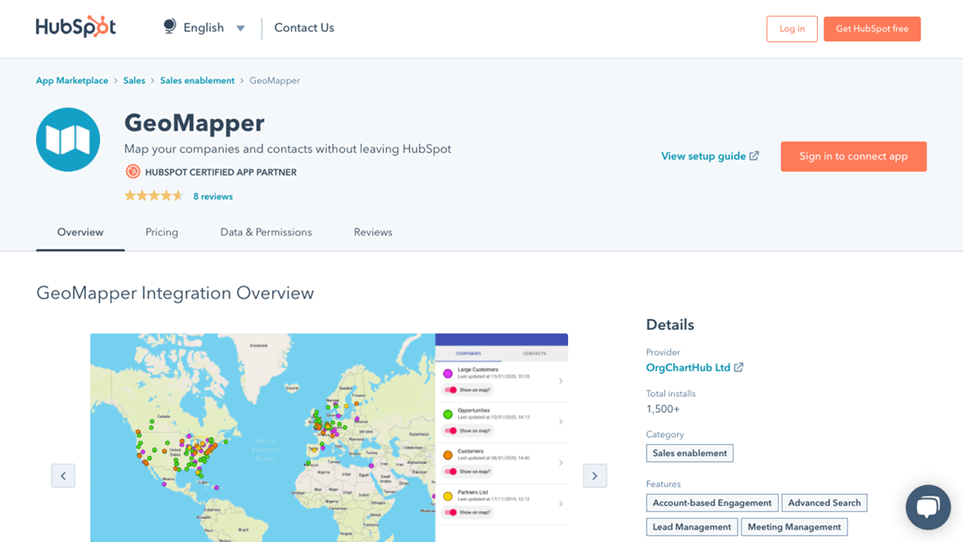Expand the Customers row chevron
The width and height of the screenshot is (963, 542).
(x=561, y=463)
